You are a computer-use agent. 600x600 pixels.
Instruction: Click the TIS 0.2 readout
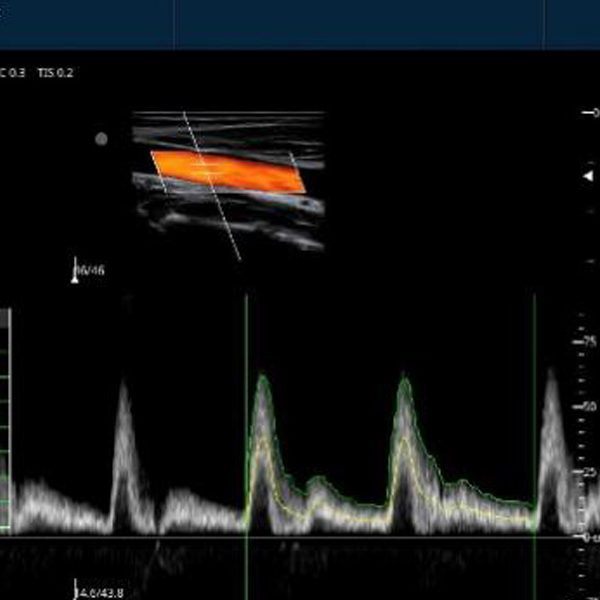(x=55, y=73)
